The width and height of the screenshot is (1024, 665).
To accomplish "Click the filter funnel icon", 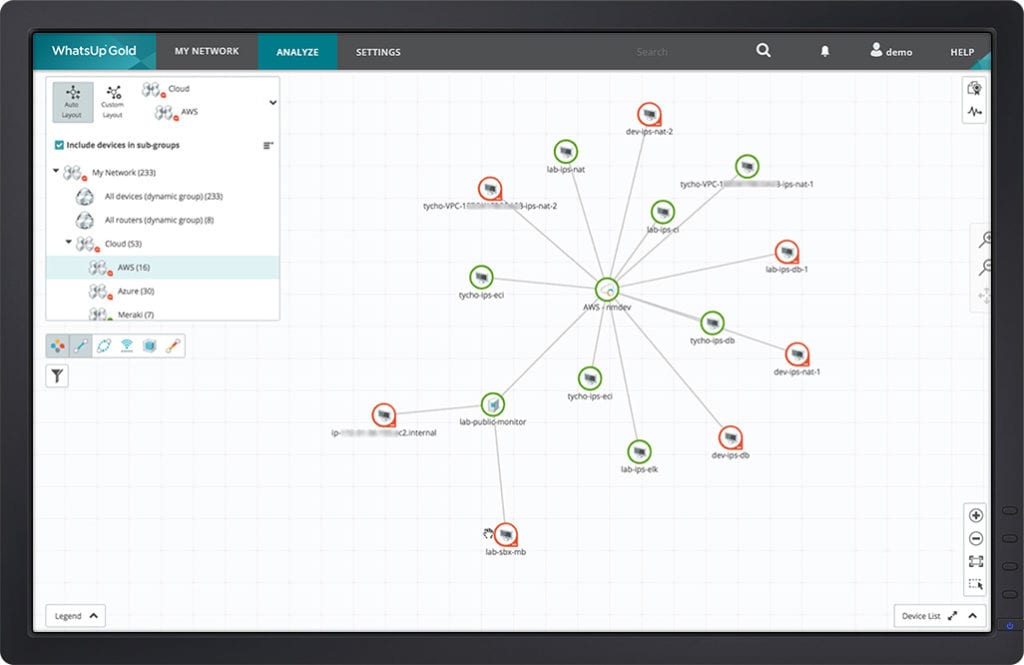I will (57, 376).
